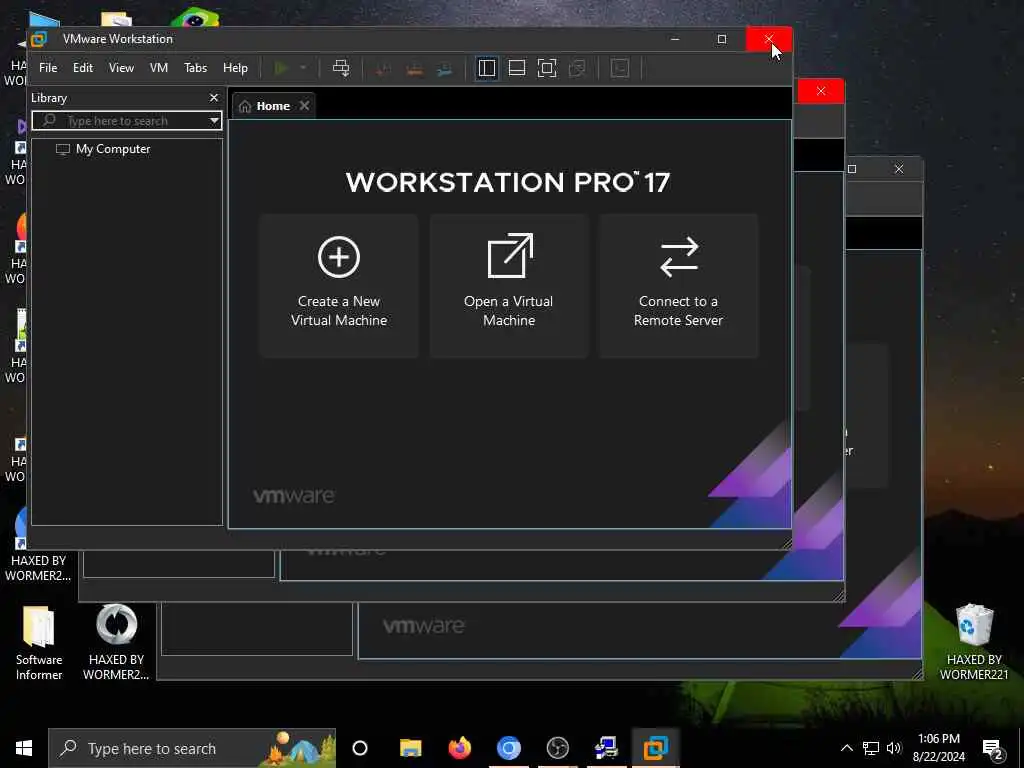Select the Recycle Bin labeled HAXED BY WORMER221
This screenshot has width=1024, height=768.
(x=974, y=642)
